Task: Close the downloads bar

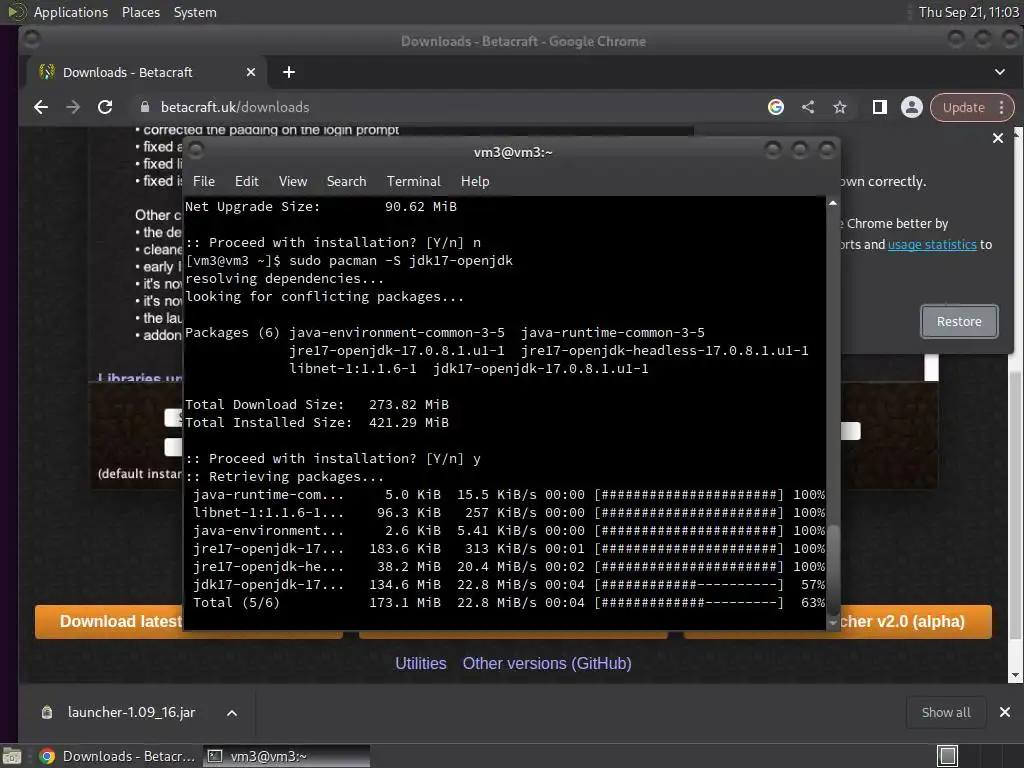Action: [1005, 712]
